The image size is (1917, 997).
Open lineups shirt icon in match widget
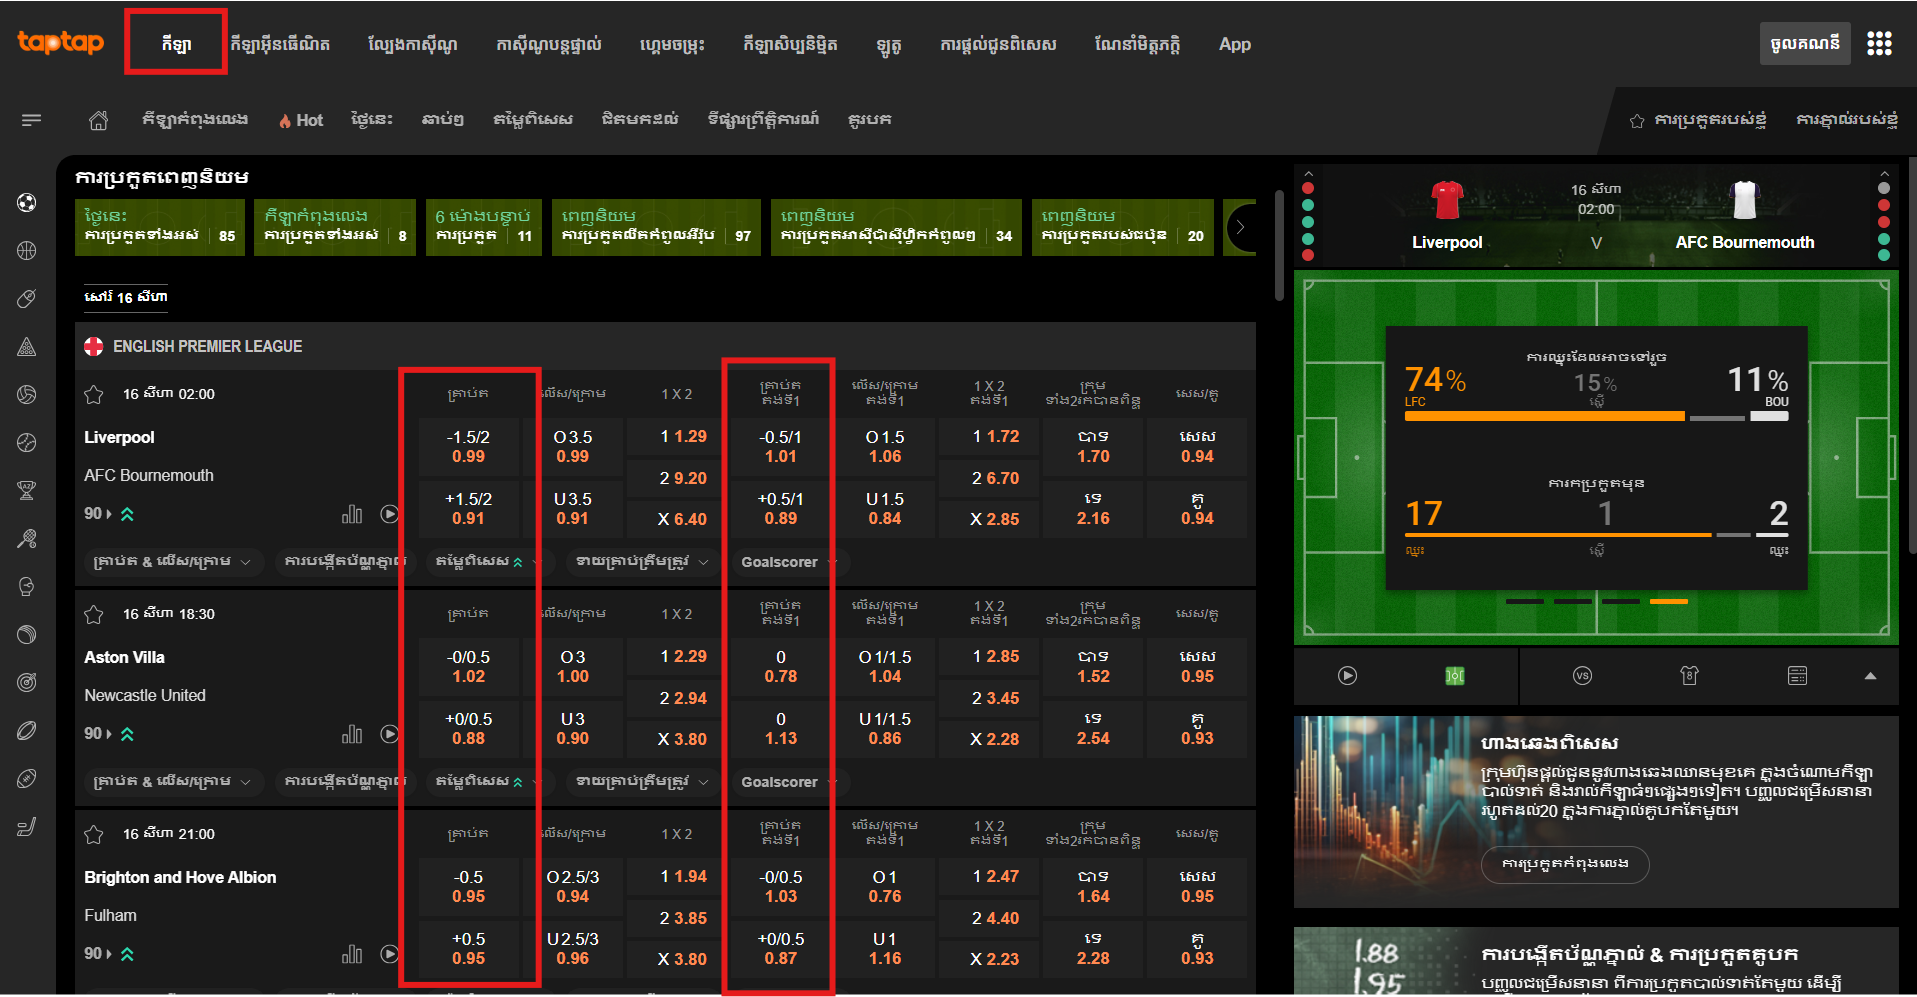point(1689,676)
